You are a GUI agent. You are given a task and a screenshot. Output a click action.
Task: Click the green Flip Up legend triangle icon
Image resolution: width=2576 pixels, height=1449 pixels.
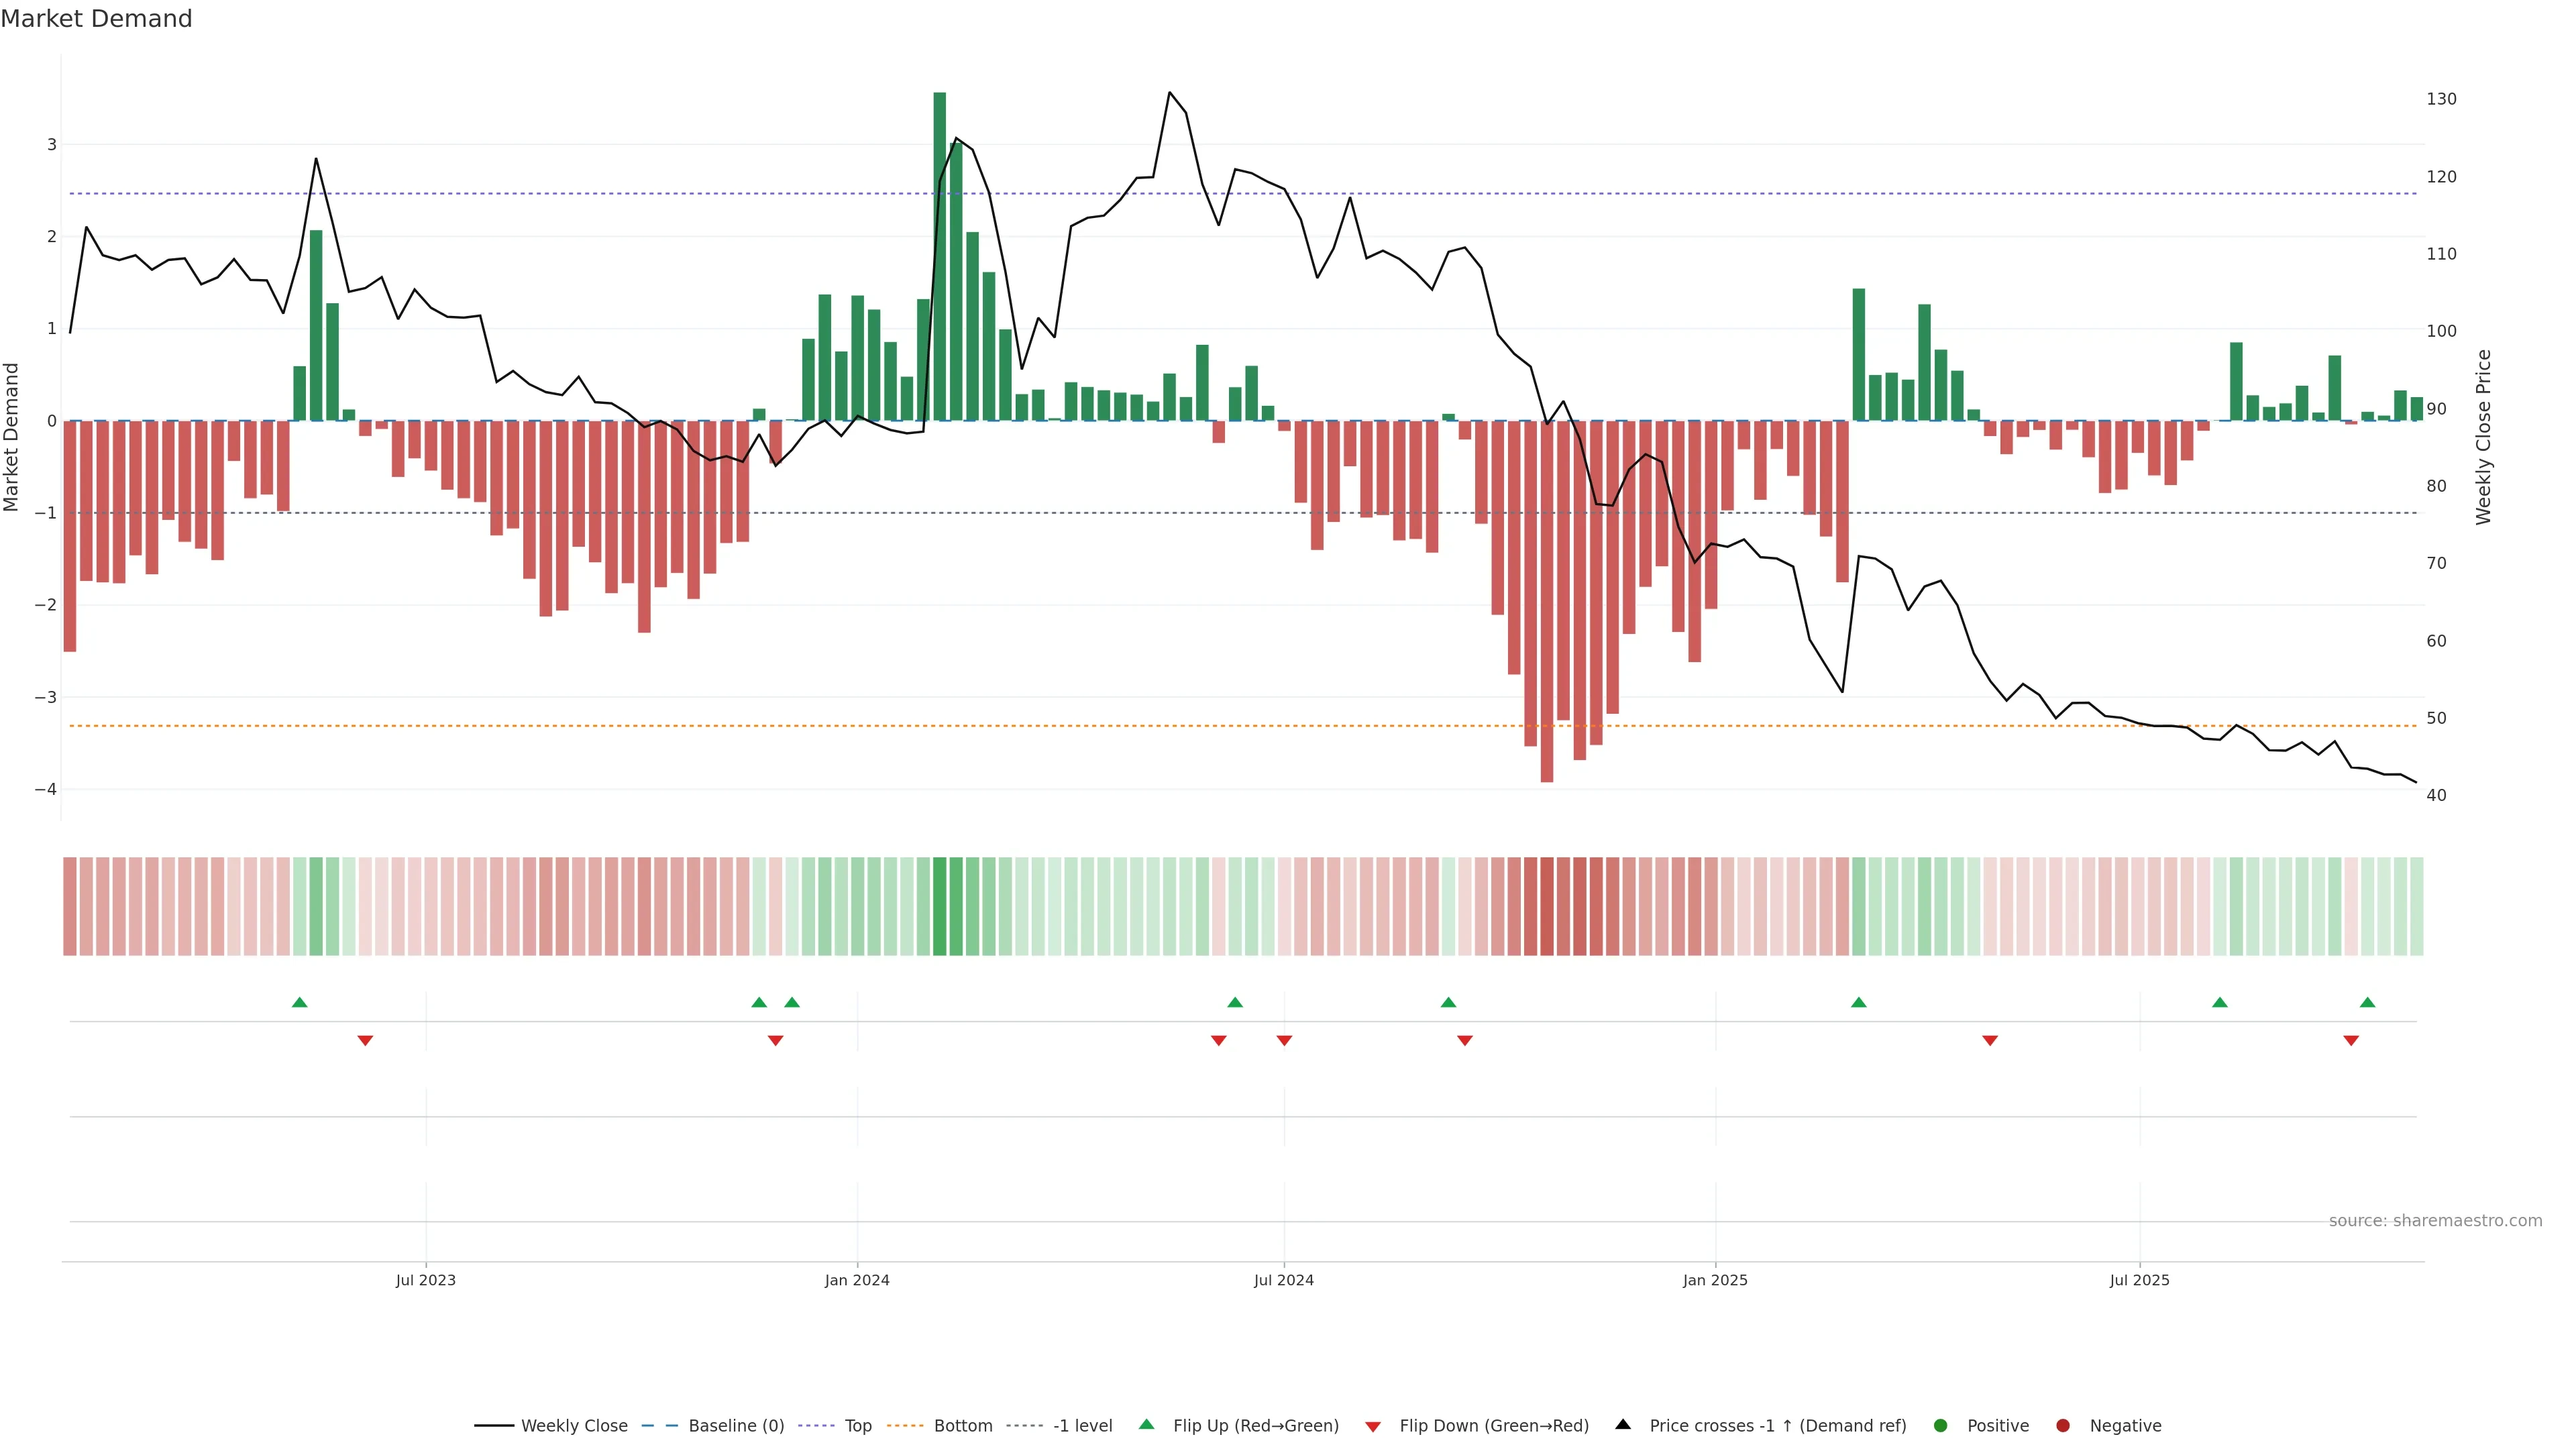pos(1146,1424)
